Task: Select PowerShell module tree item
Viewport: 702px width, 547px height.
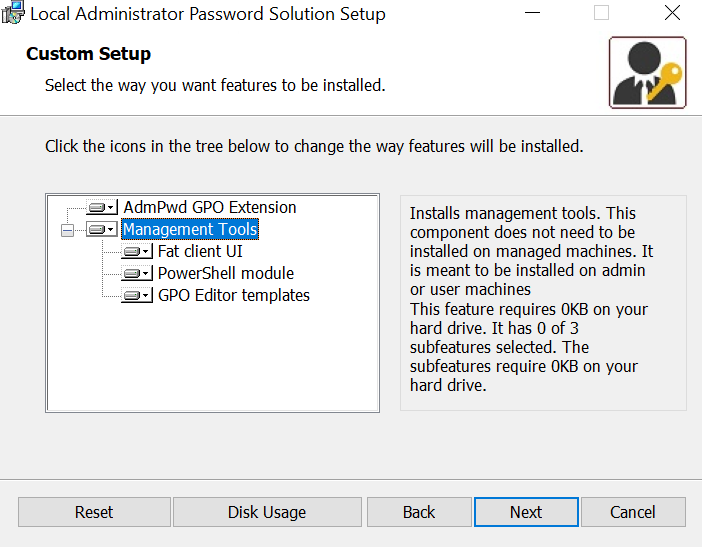Action: pyautogui.click(x=226, y=273)
